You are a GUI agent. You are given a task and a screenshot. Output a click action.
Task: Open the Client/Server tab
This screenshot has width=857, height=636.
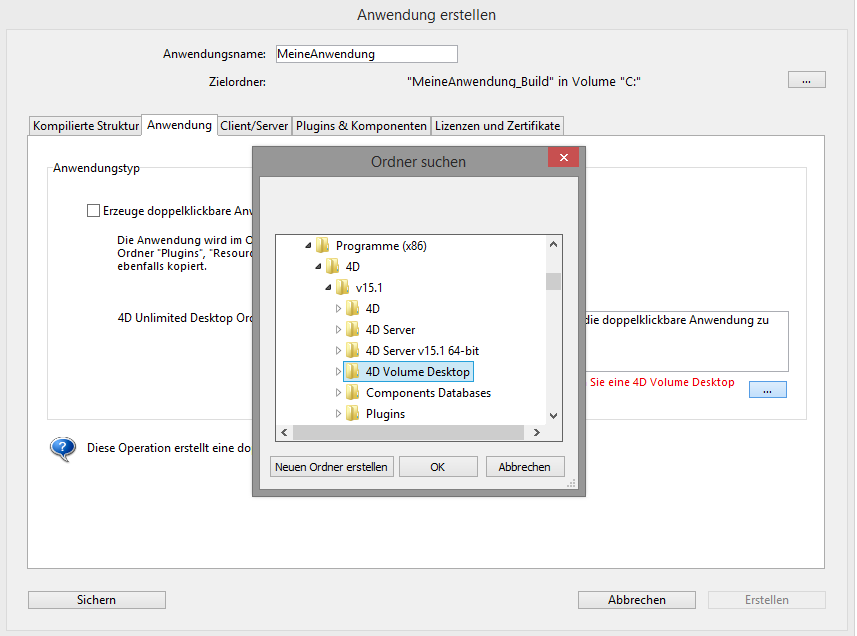(x=254, y=126)
